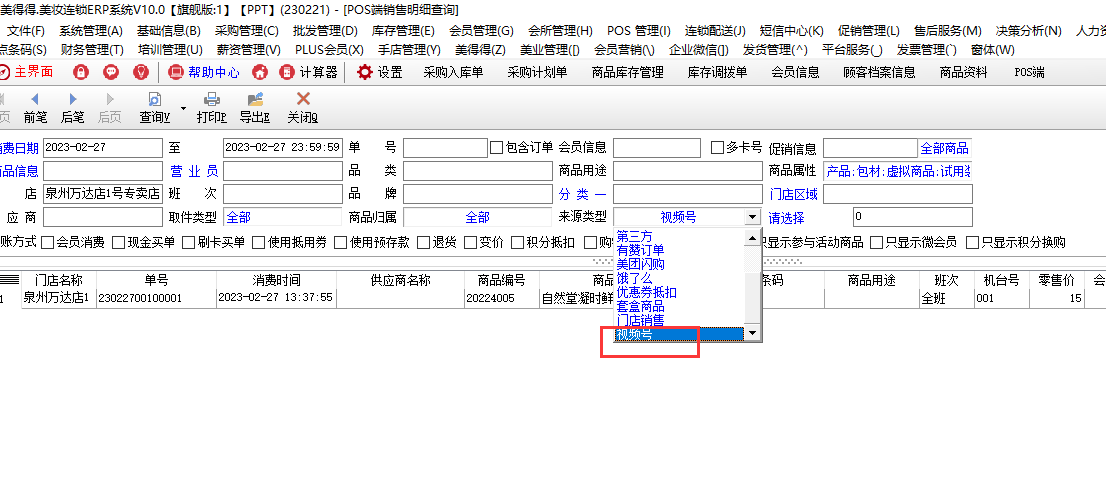The image size is (1106, 485).
Task: Click the table corner menu icon
Action: 9,280
